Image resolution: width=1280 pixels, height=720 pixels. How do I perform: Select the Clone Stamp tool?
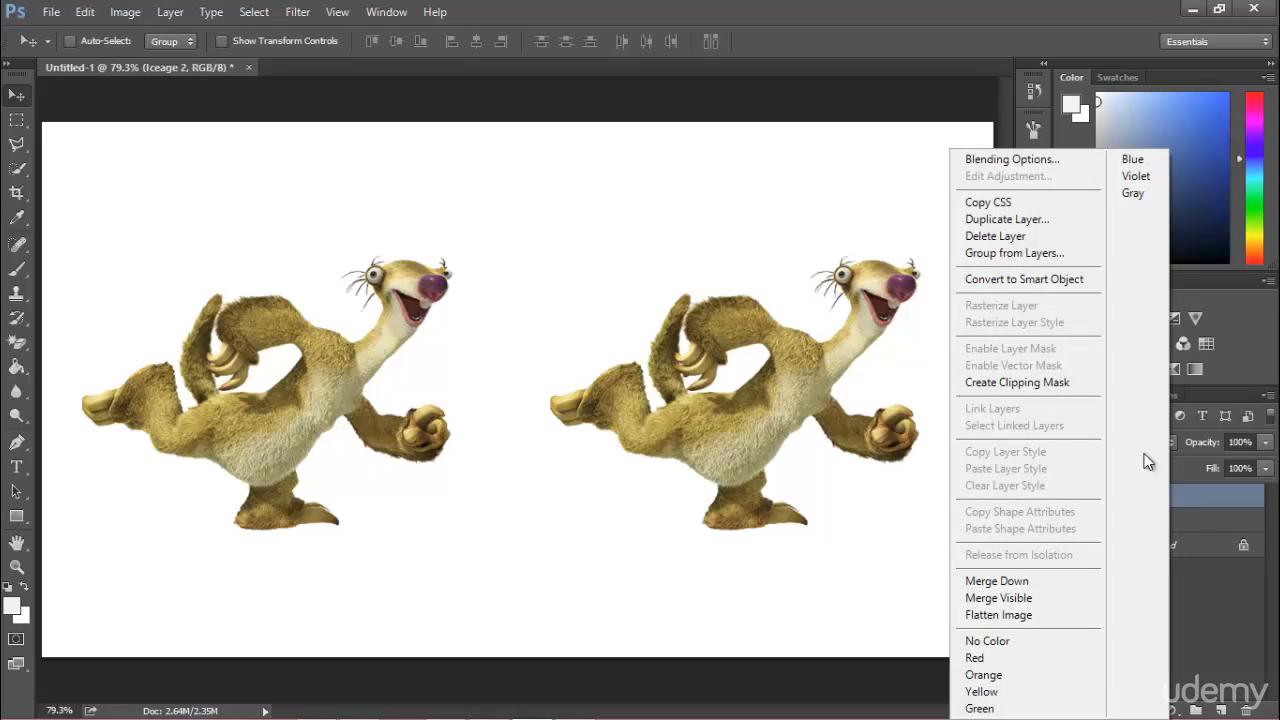point(17,294)
